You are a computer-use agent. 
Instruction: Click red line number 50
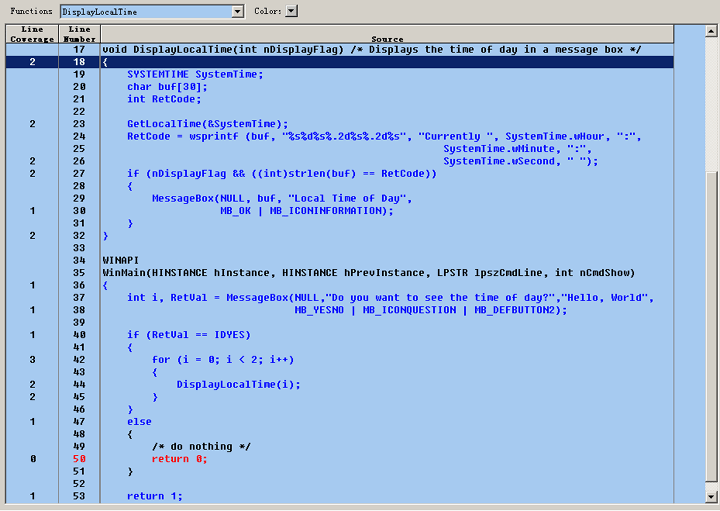point(79,459)
